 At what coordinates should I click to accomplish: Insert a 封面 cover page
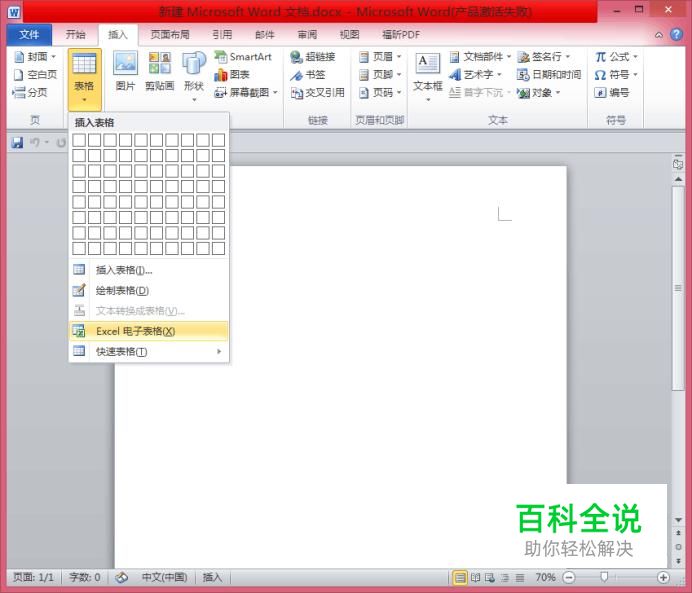coord(35,56)
